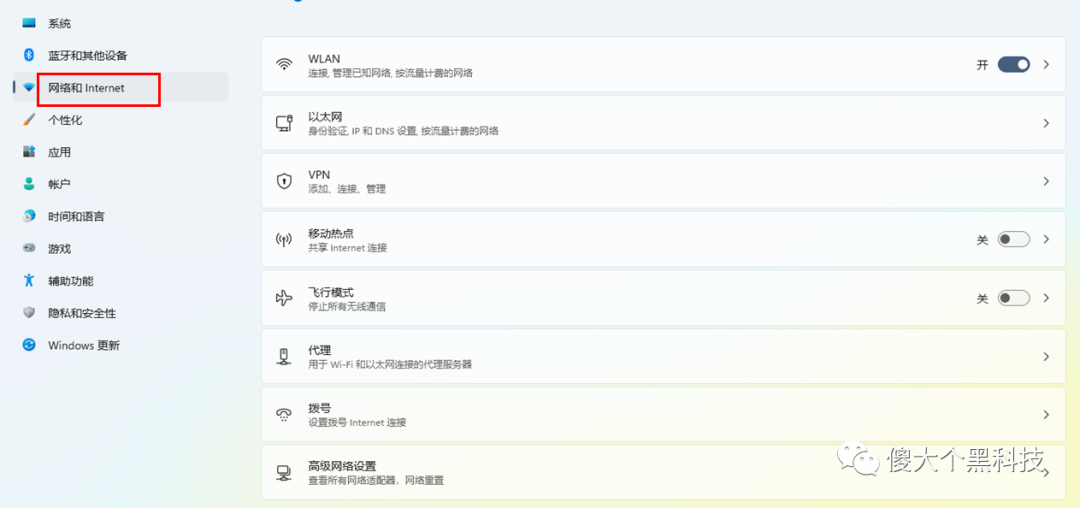Click the 辅助功能 accessibility figure icon
Viewport: 1080px width, 508px height.
(28, 280)
